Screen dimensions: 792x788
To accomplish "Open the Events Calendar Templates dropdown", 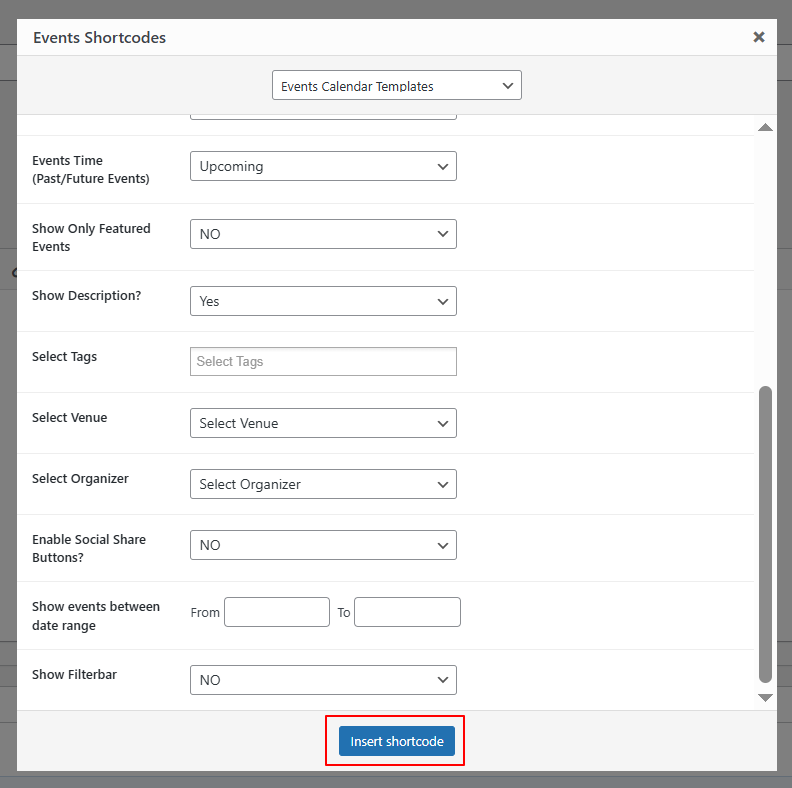I will pyautogui.click(x=396, y=86).
